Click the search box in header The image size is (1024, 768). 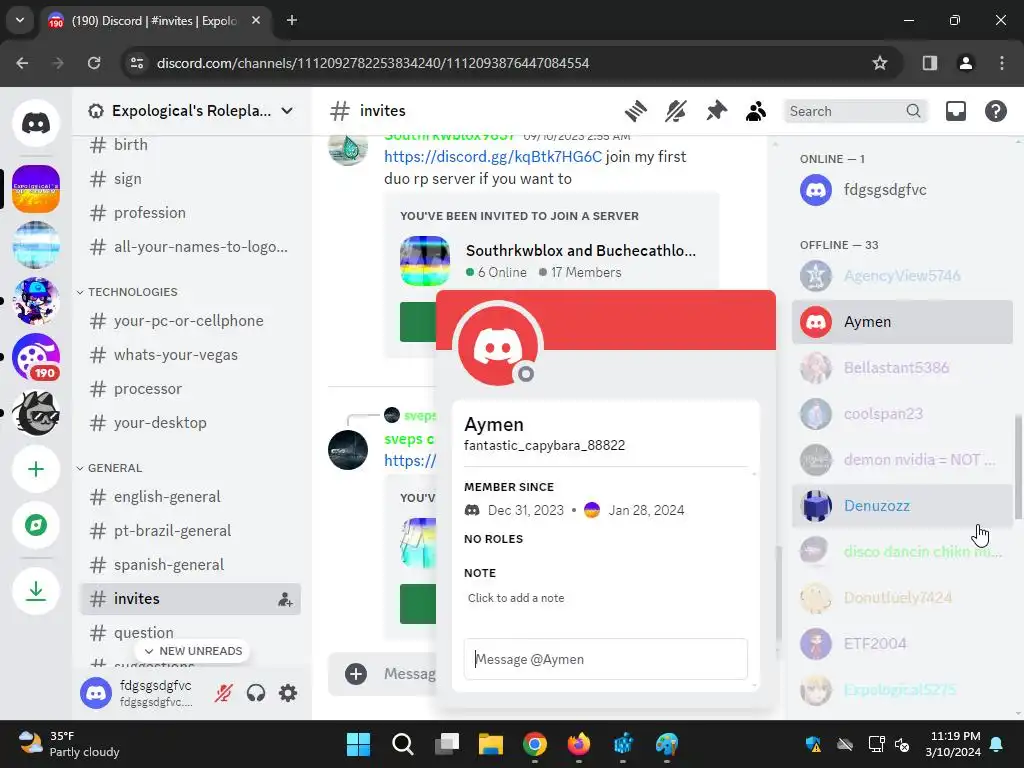(x=854, y=111)
